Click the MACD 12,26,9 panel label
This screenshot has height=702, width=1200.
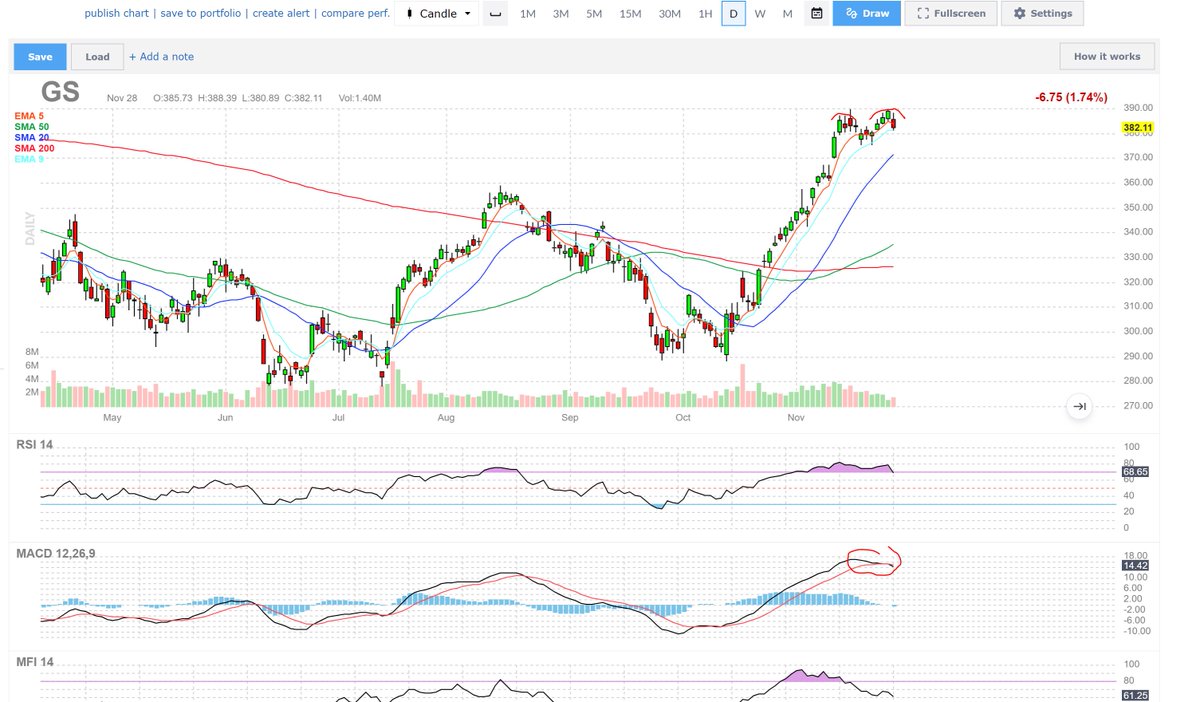pos(54,553)
